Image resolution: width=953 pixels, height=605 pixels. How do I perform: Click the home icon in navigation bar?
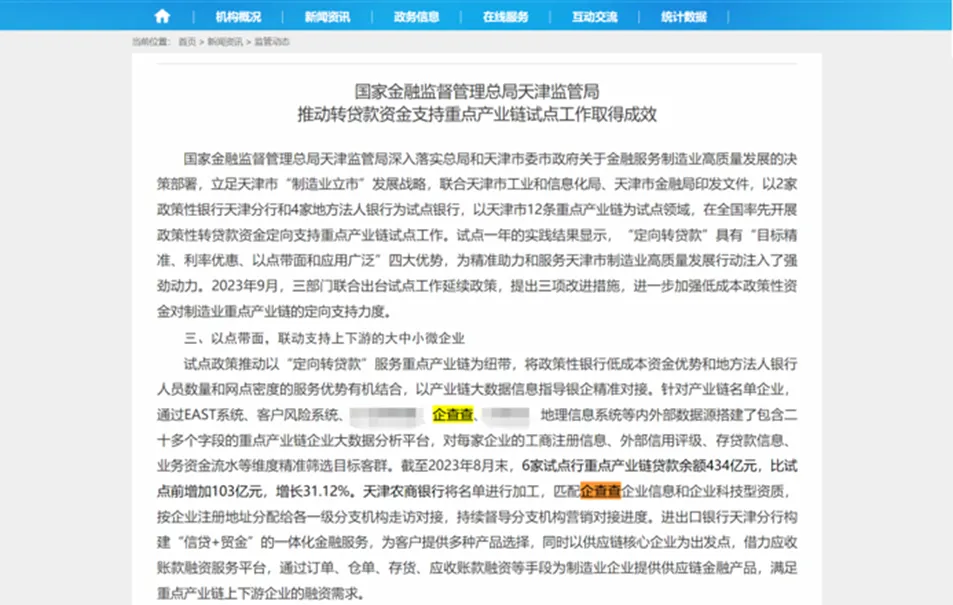[x=162, y=16]
